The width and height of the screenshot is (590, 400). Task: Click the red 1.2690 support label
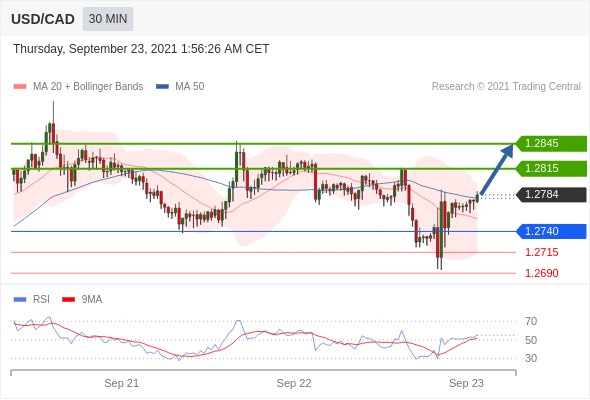541,273
